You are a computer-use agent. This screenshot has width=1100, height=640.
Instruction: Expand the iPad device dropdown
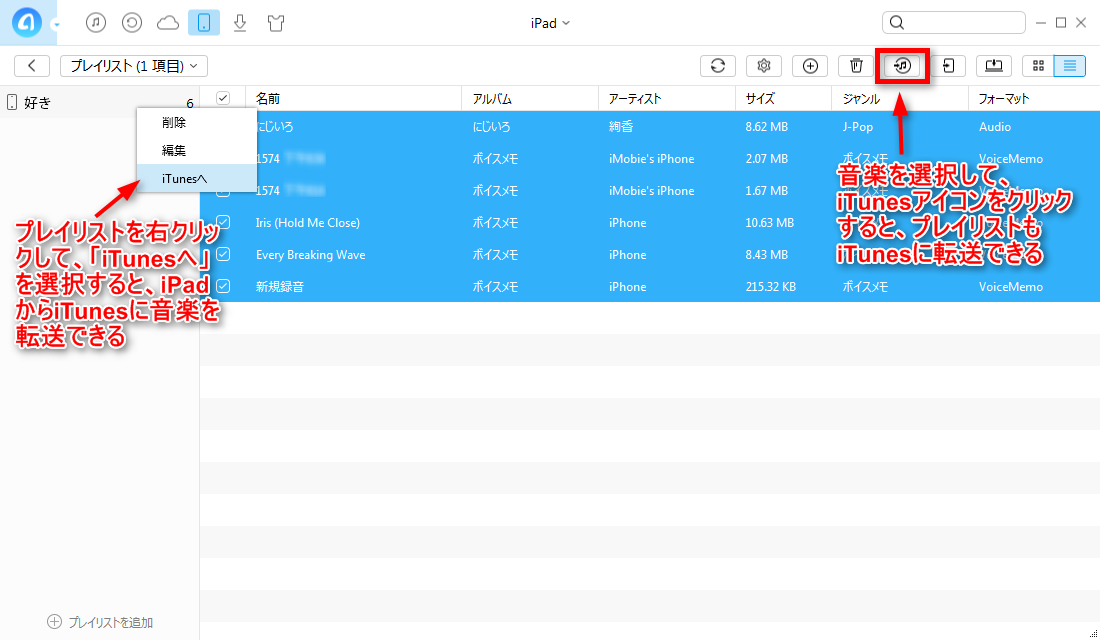point(550,23)
